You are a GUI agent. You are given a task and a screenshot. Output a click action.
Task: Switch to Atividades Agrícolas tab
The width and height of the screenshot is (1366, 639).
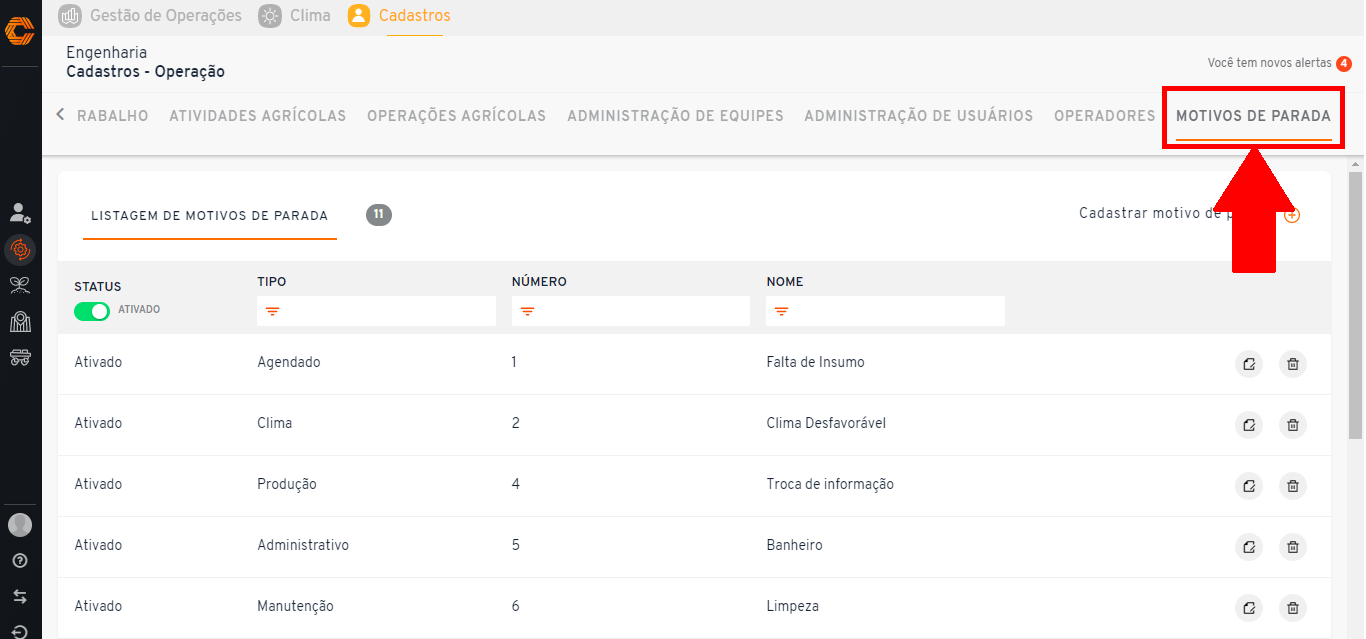point(258,116)
